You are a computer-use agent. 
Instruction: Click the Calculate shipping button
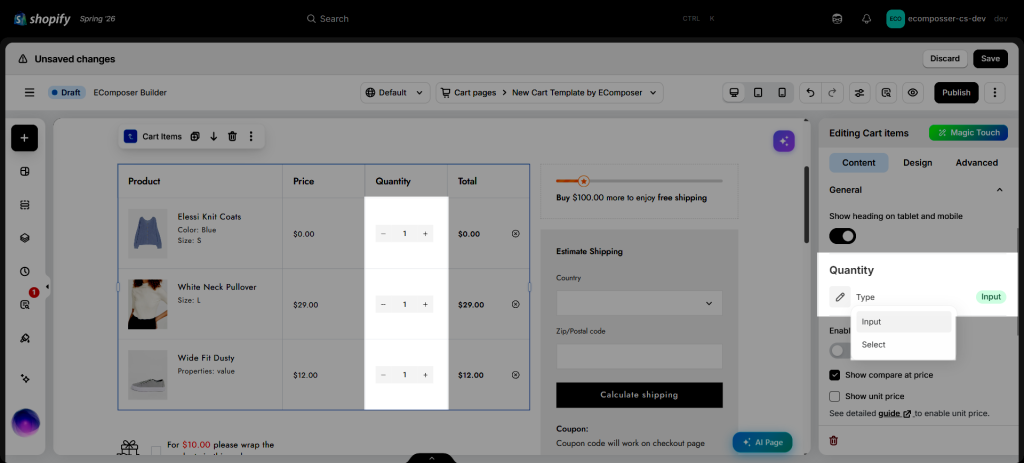(639, 395)
